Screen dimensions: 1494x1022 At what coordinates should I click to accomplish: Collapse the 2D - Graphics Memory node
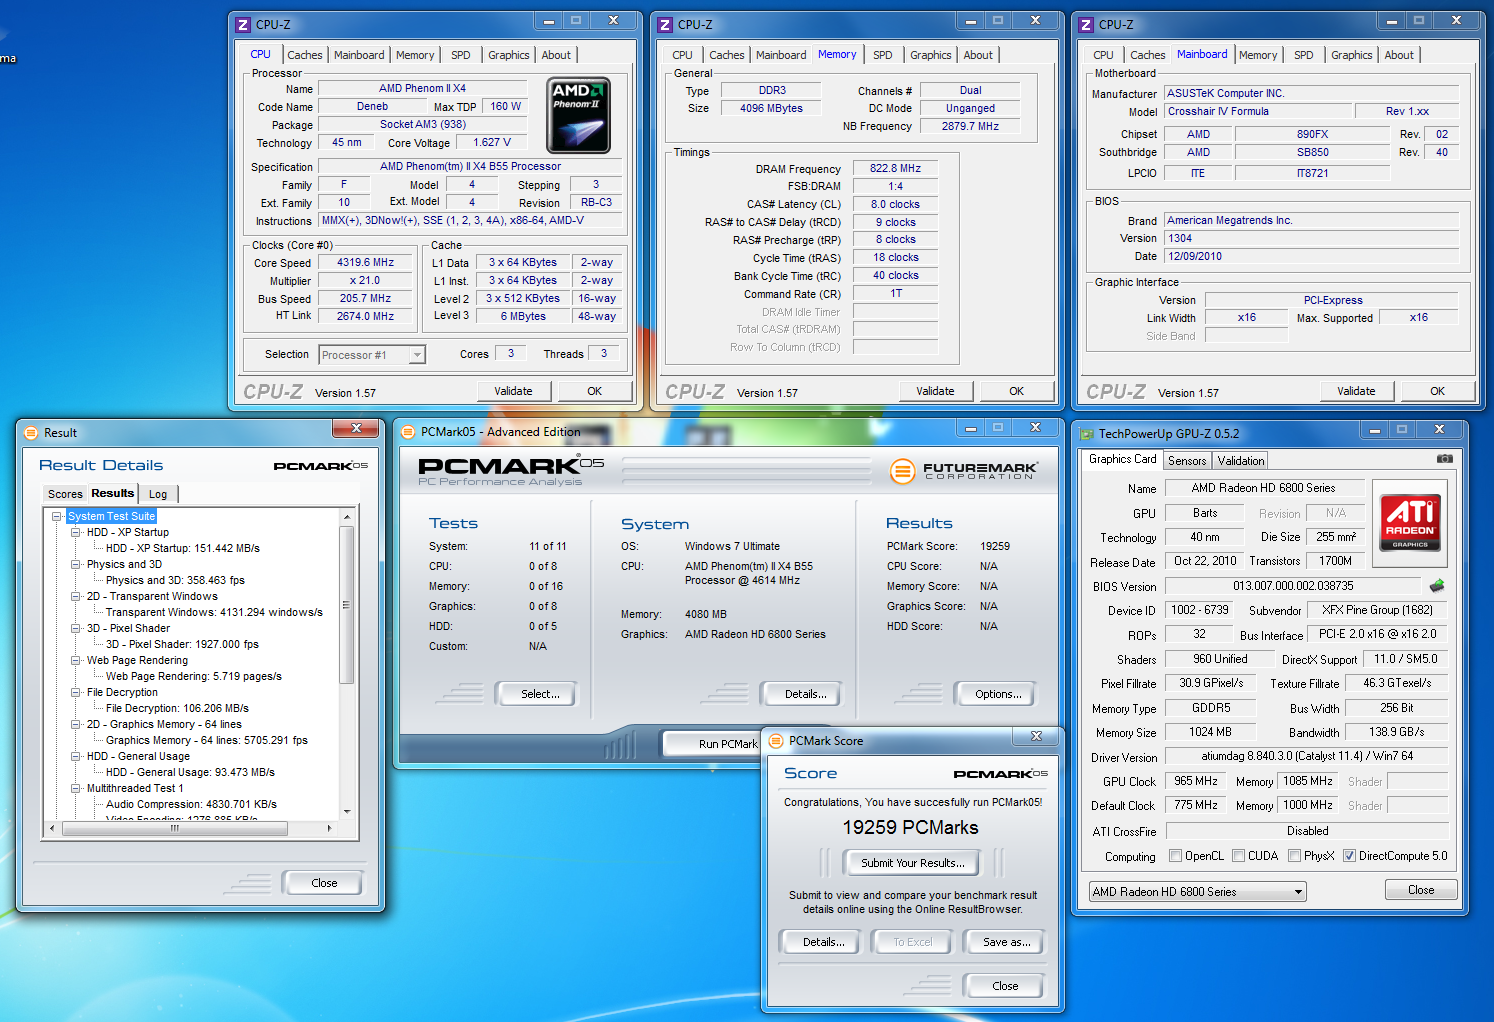(x=76, y=725)
